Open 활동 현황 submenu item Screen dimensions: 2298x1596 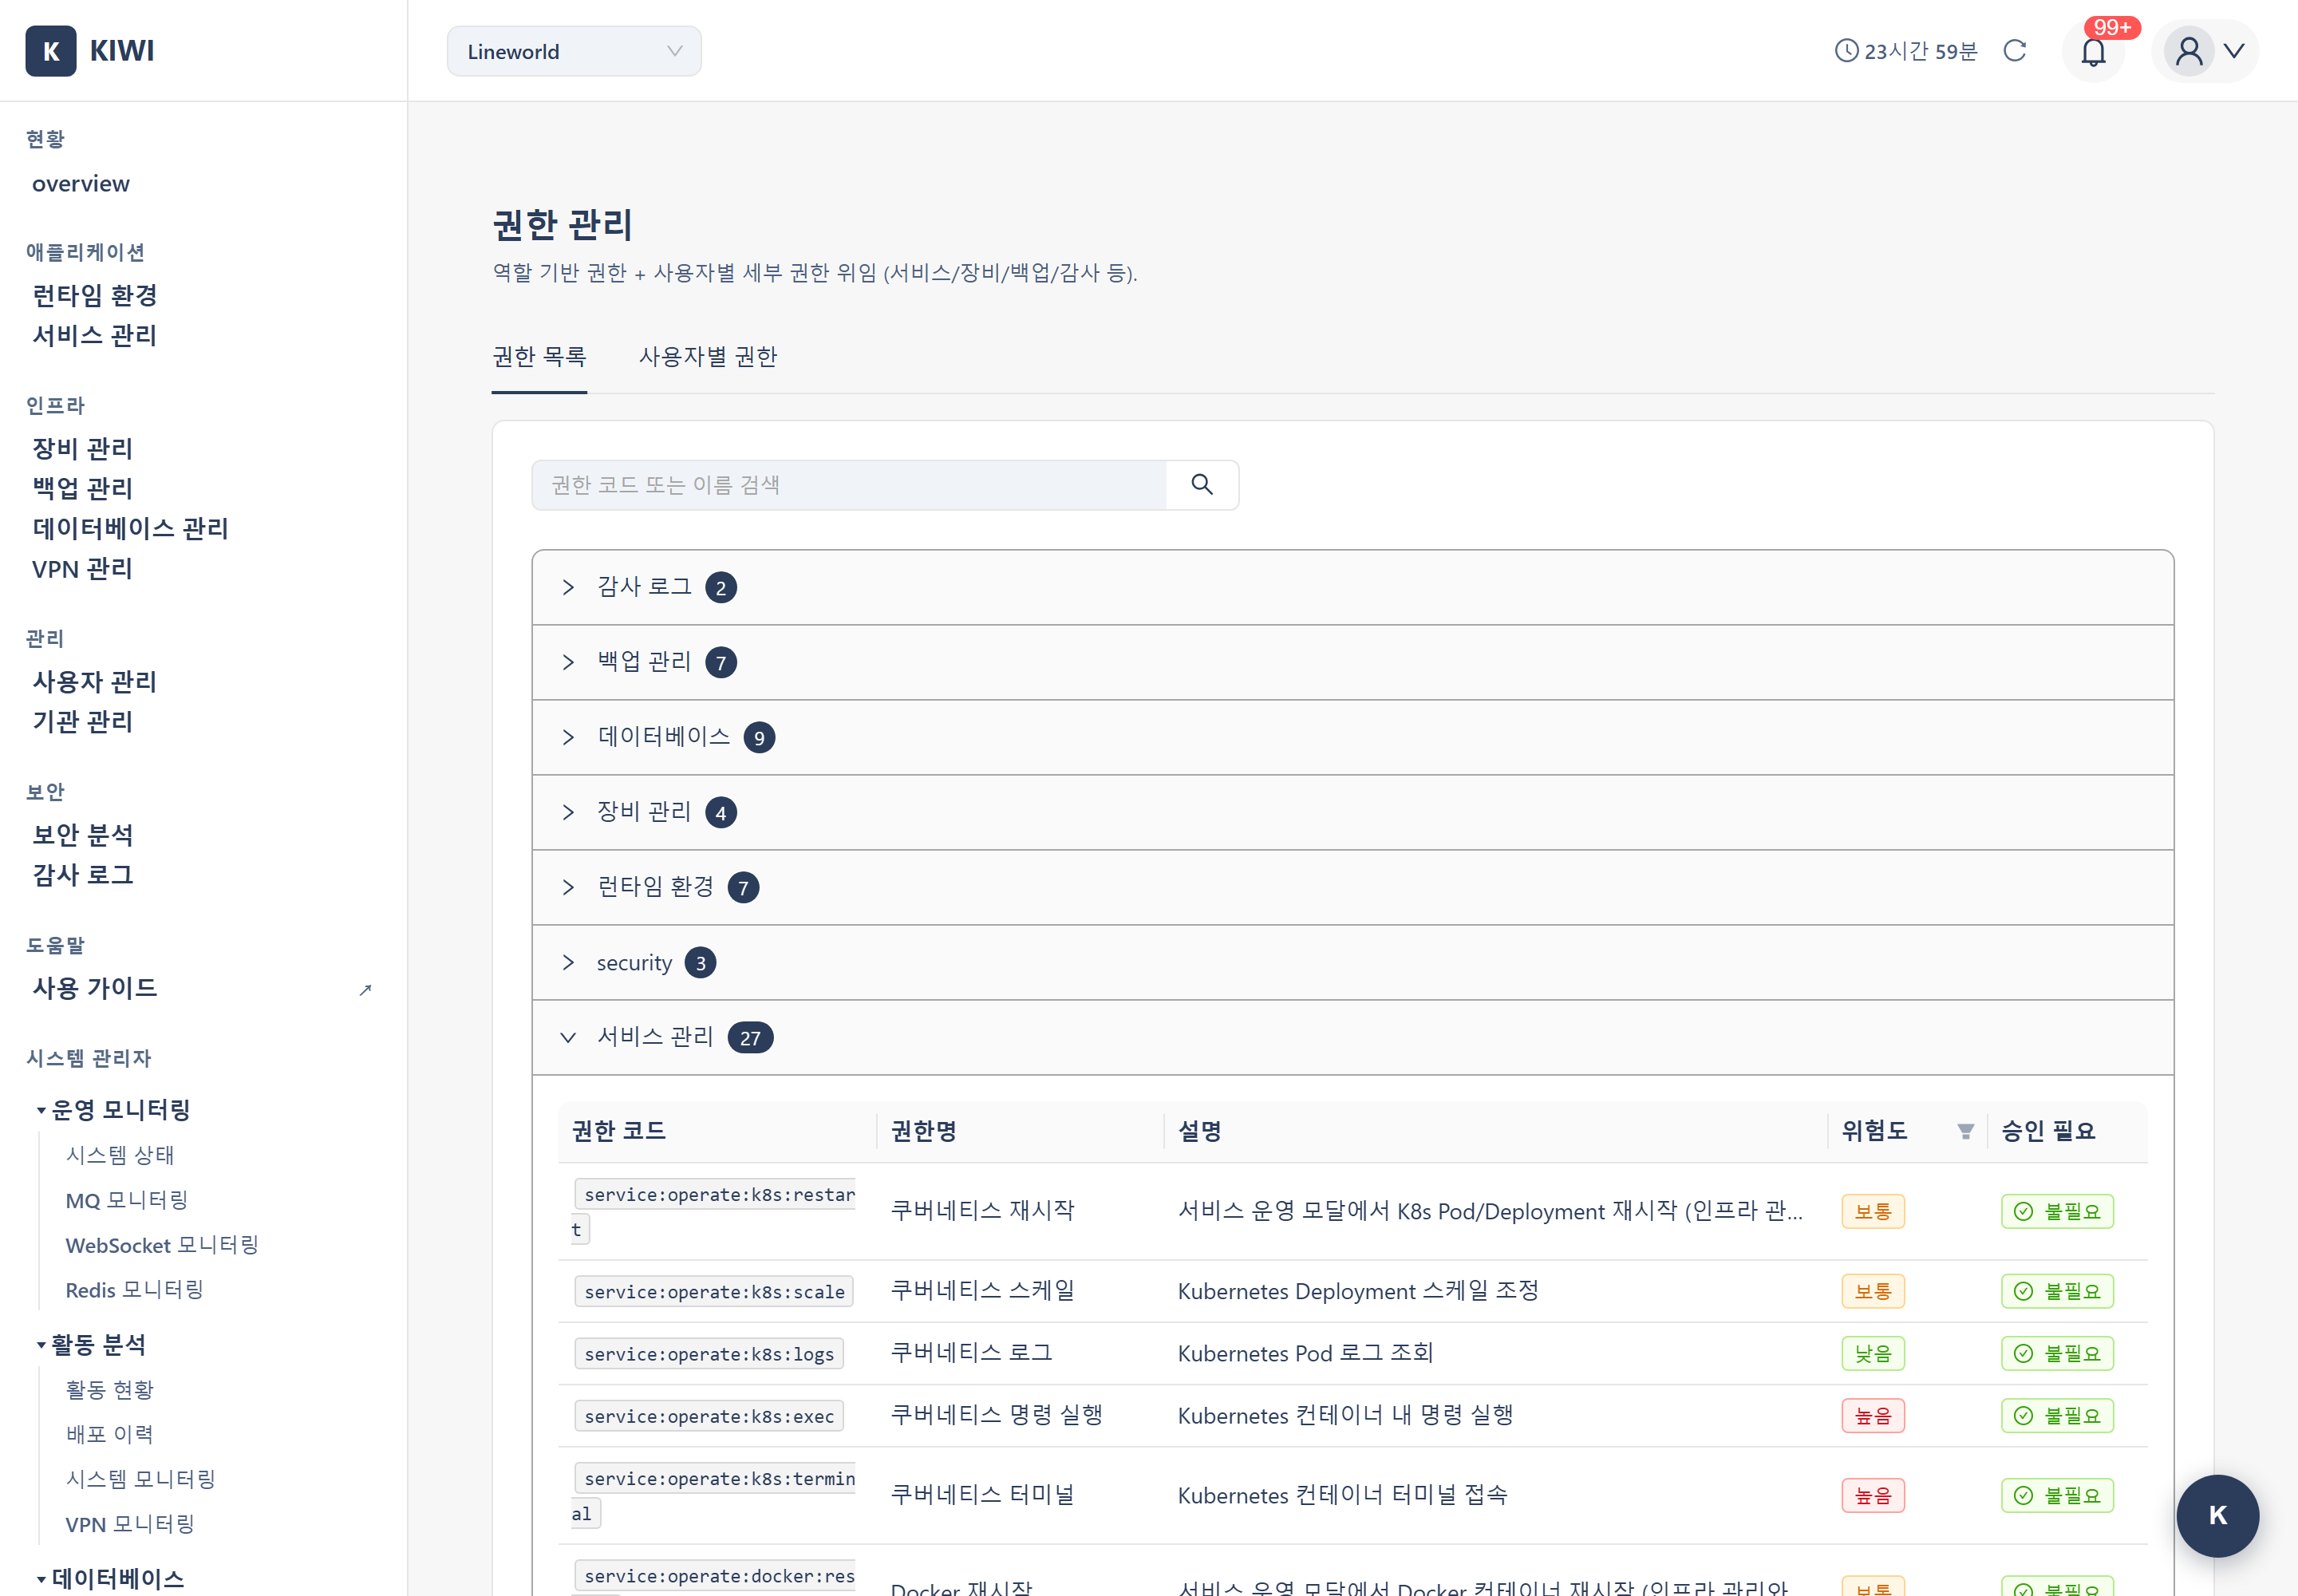coord(110,1389)
